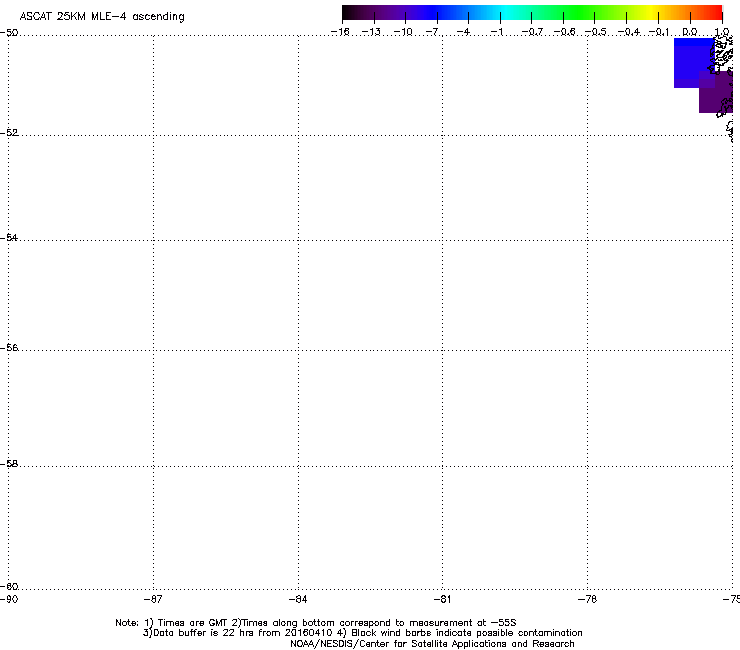Click the '-16' color scale label
Screen dimensions: 740x650
[340, 32]
